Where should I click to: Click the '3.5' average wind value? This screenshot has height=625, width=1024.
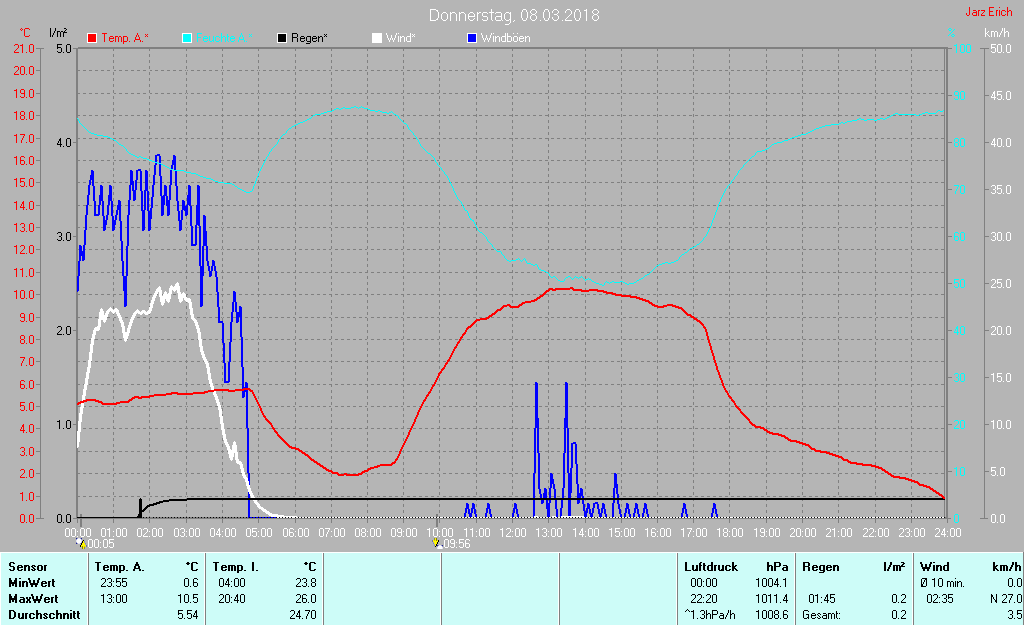coord(1014,615)
